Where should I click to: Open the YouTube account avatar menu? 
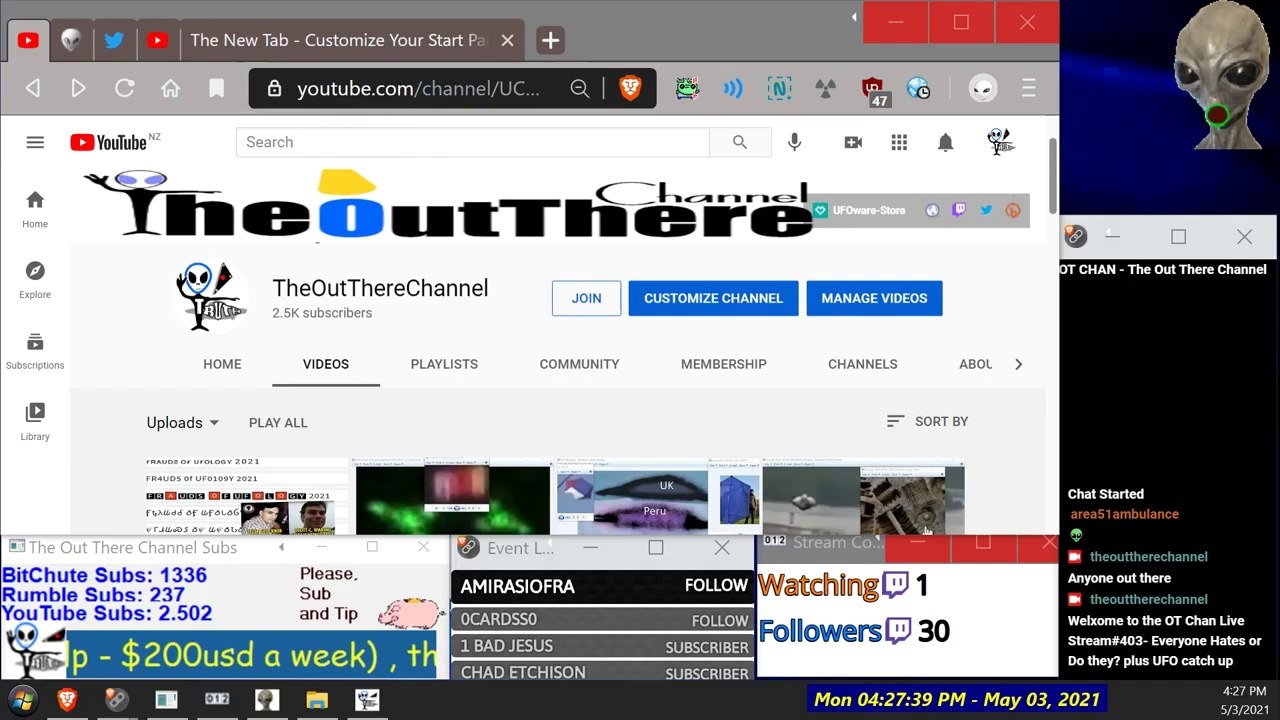coord(1000,142)
